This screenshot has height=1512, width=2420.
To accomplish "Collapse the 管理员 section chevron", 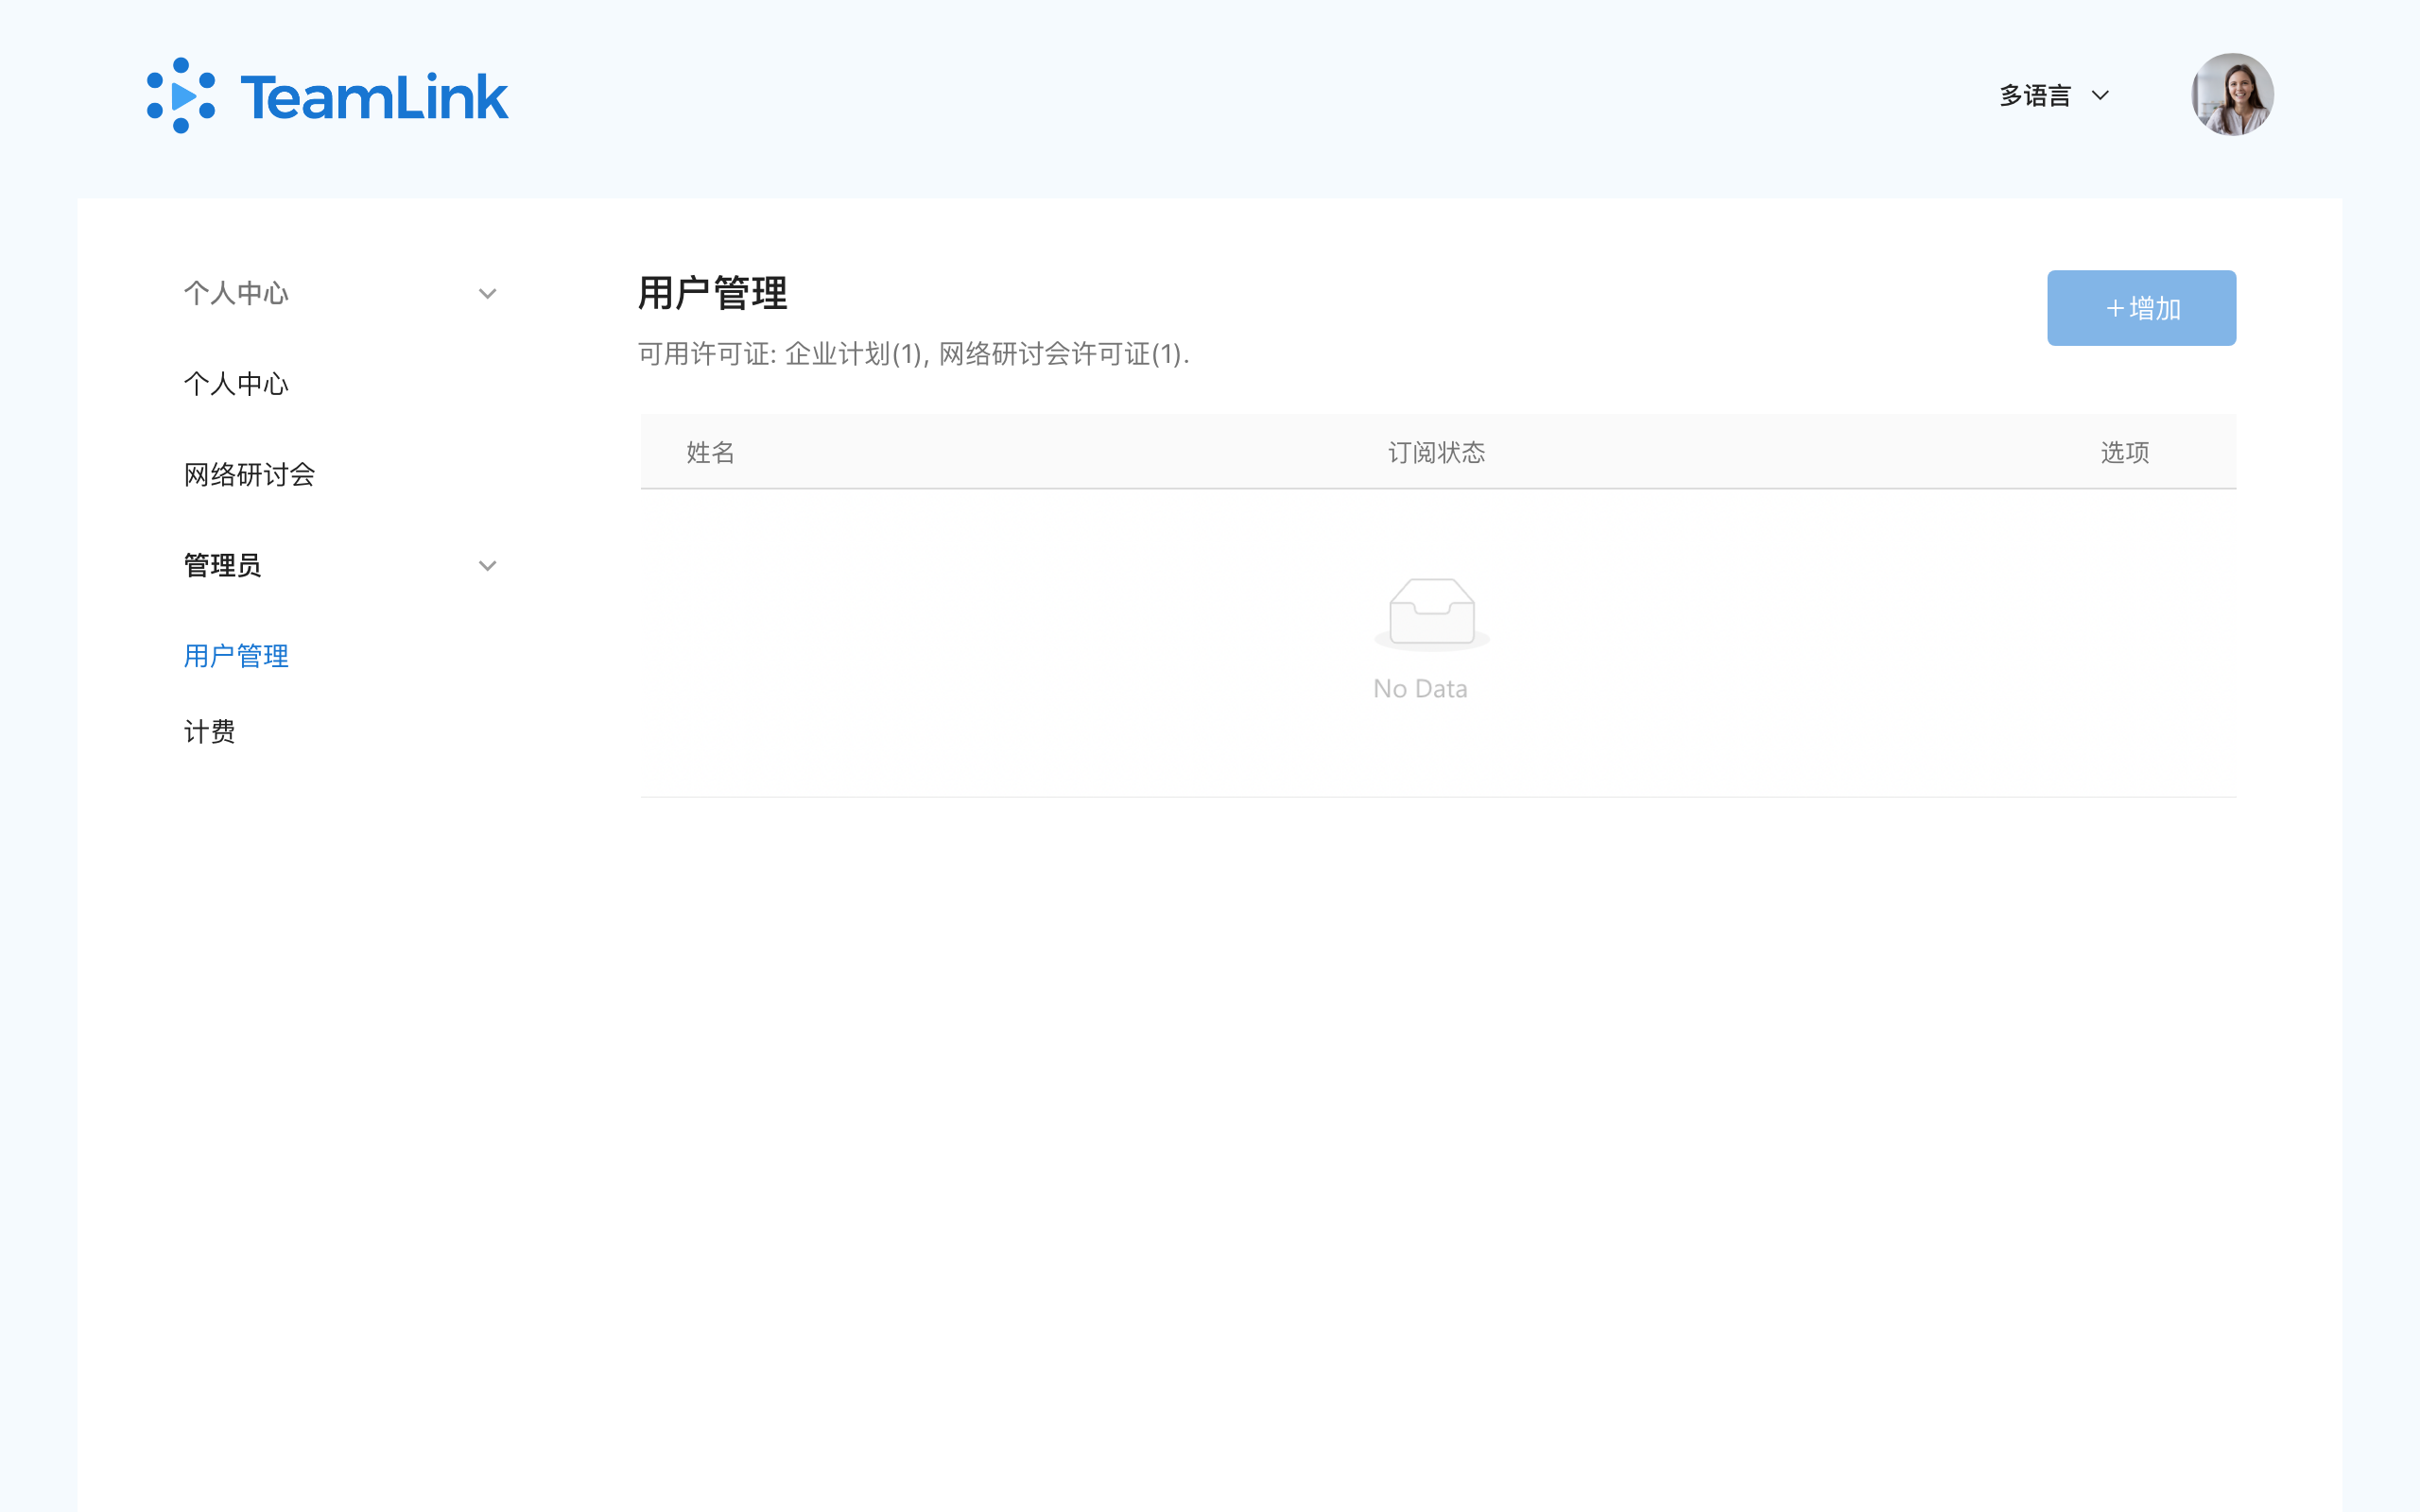I will click(487, 566).
